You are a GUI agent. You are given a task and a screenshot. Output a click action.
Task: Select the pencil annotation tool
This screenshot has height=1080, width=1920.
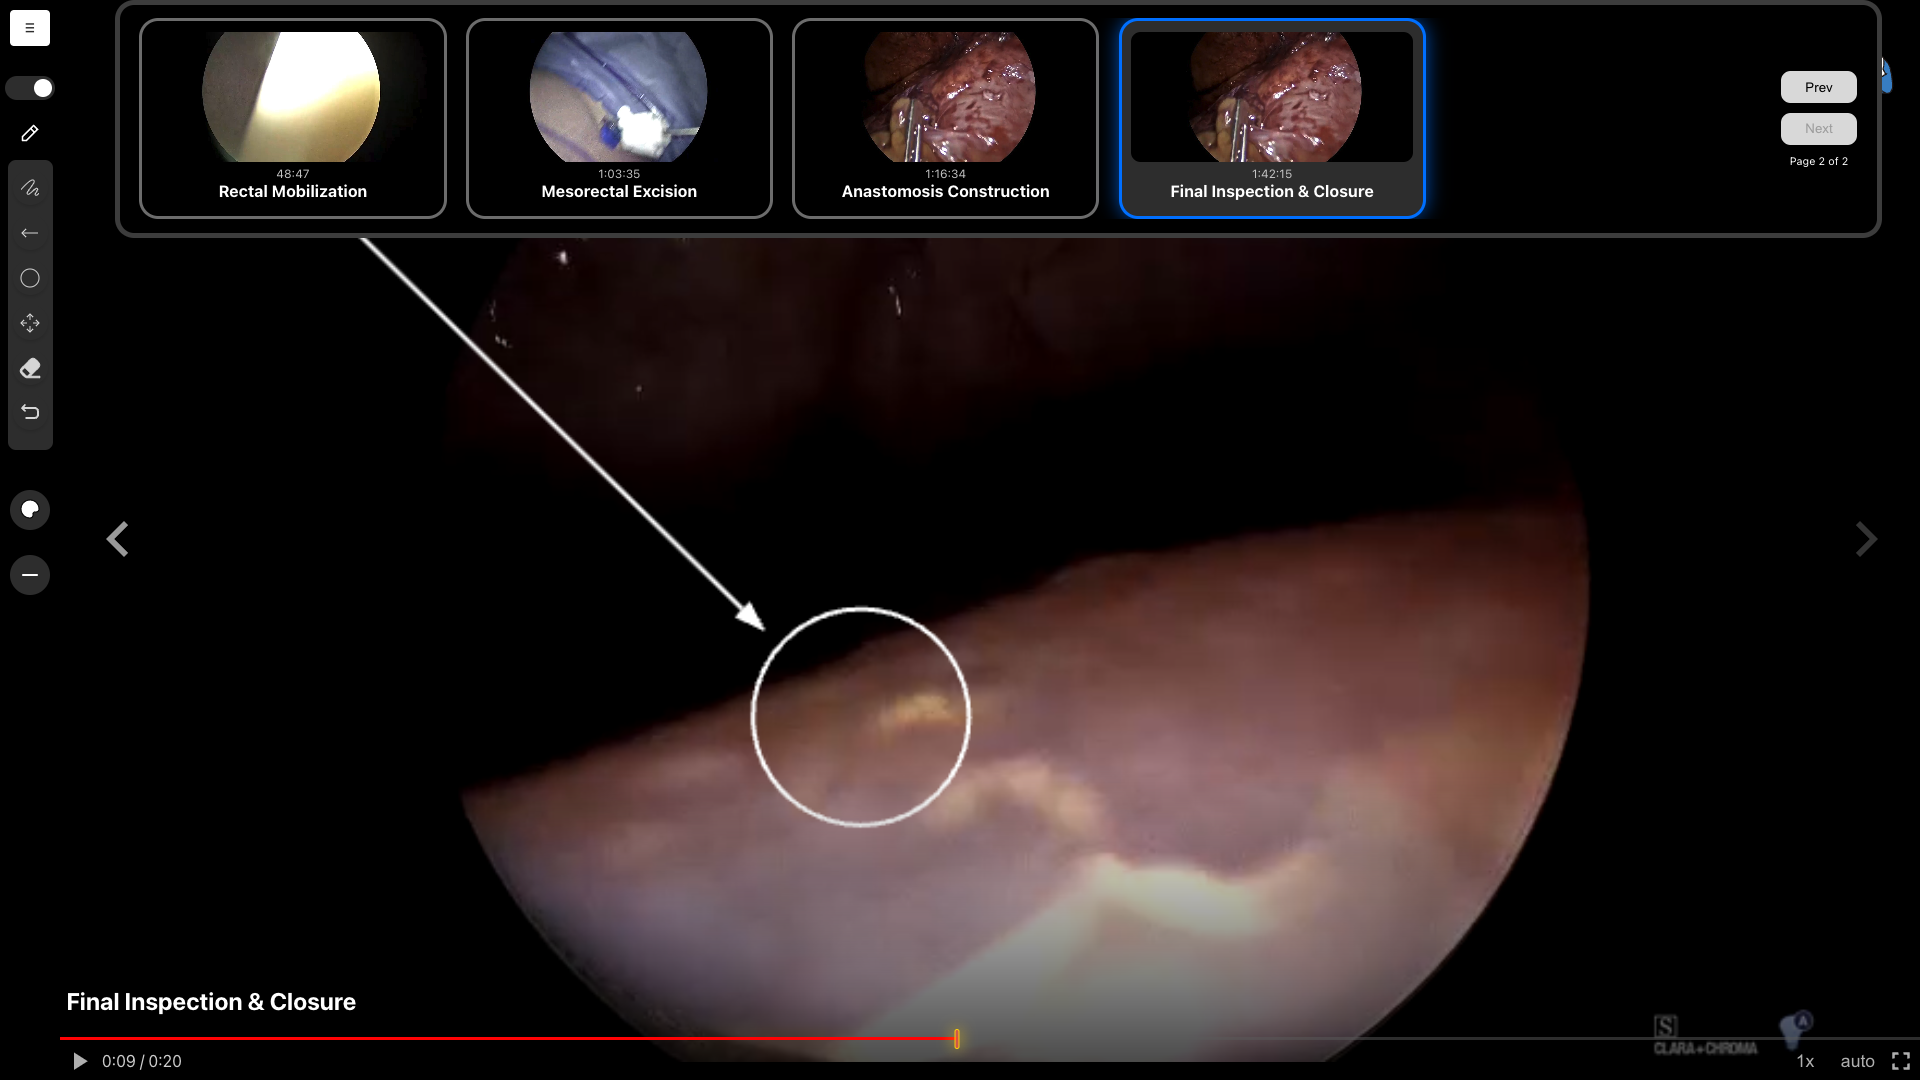tap(30, 133)
